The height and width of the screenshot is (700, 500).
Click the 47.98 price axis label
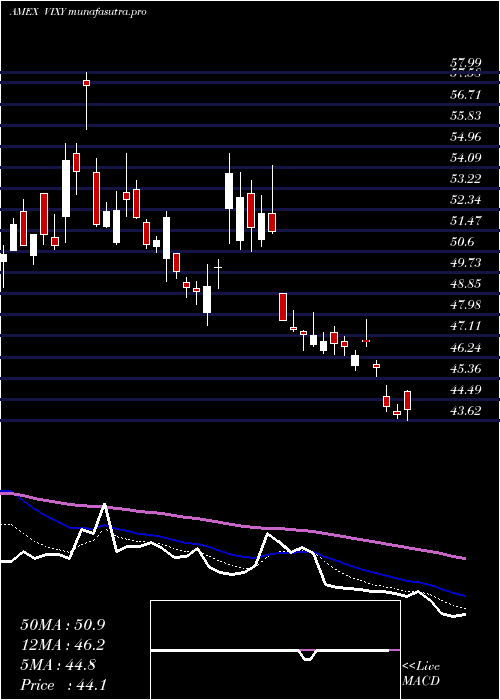[x=466, y=304]
